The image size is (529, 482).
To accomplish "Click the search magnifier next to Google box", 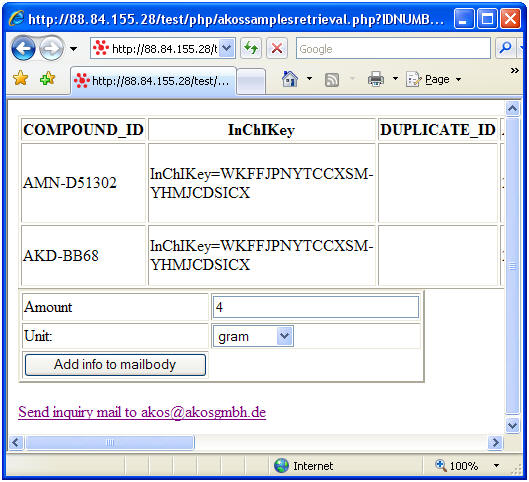I will tap(505, 48).
